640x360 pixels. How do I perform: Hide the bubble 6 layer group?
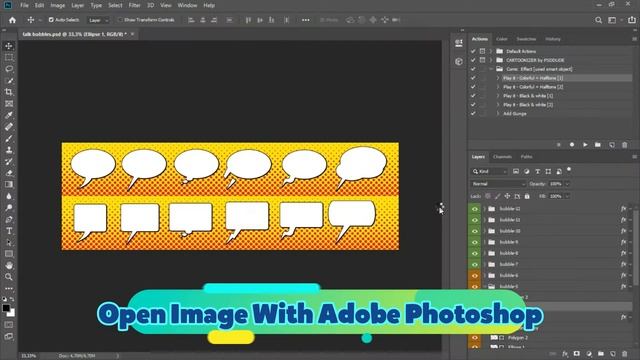[x=475, y=276]
